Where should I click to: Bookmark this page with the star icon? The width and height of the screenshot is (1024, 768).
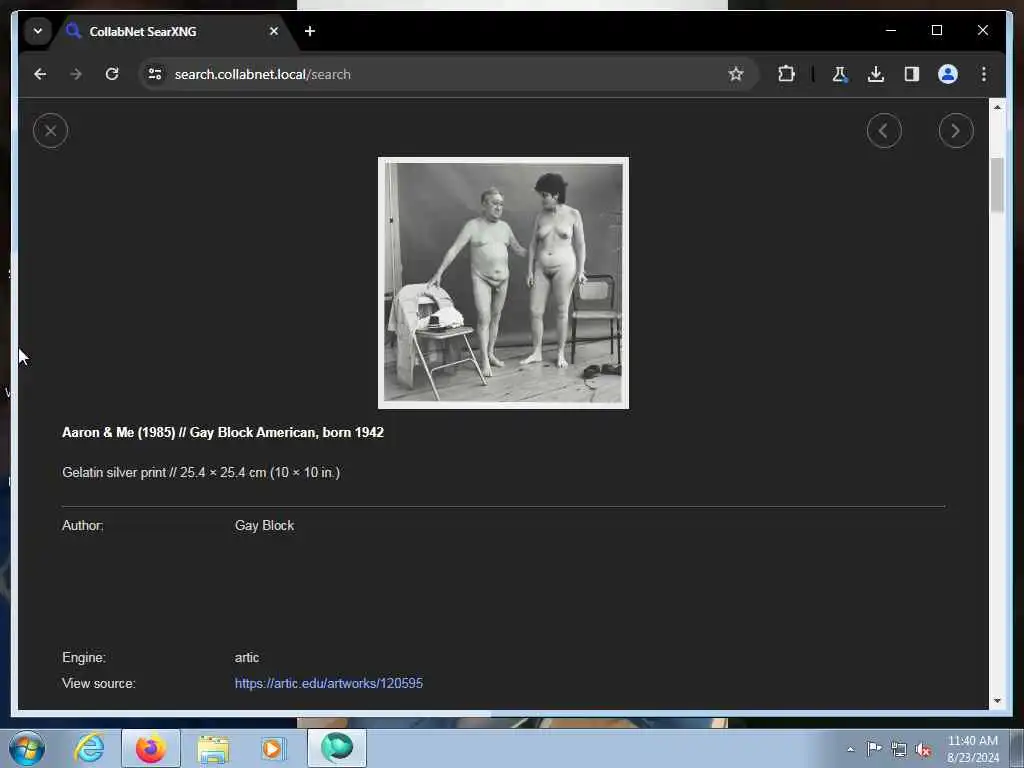[735, 74]
